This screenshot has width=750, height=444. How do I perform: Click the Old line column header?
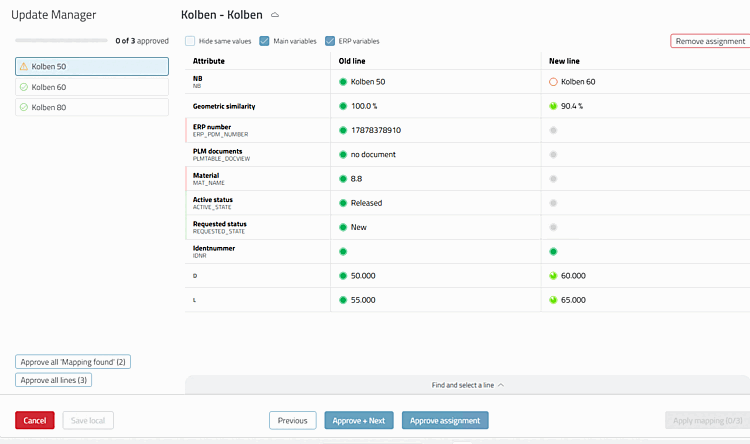tap(352, 61)
